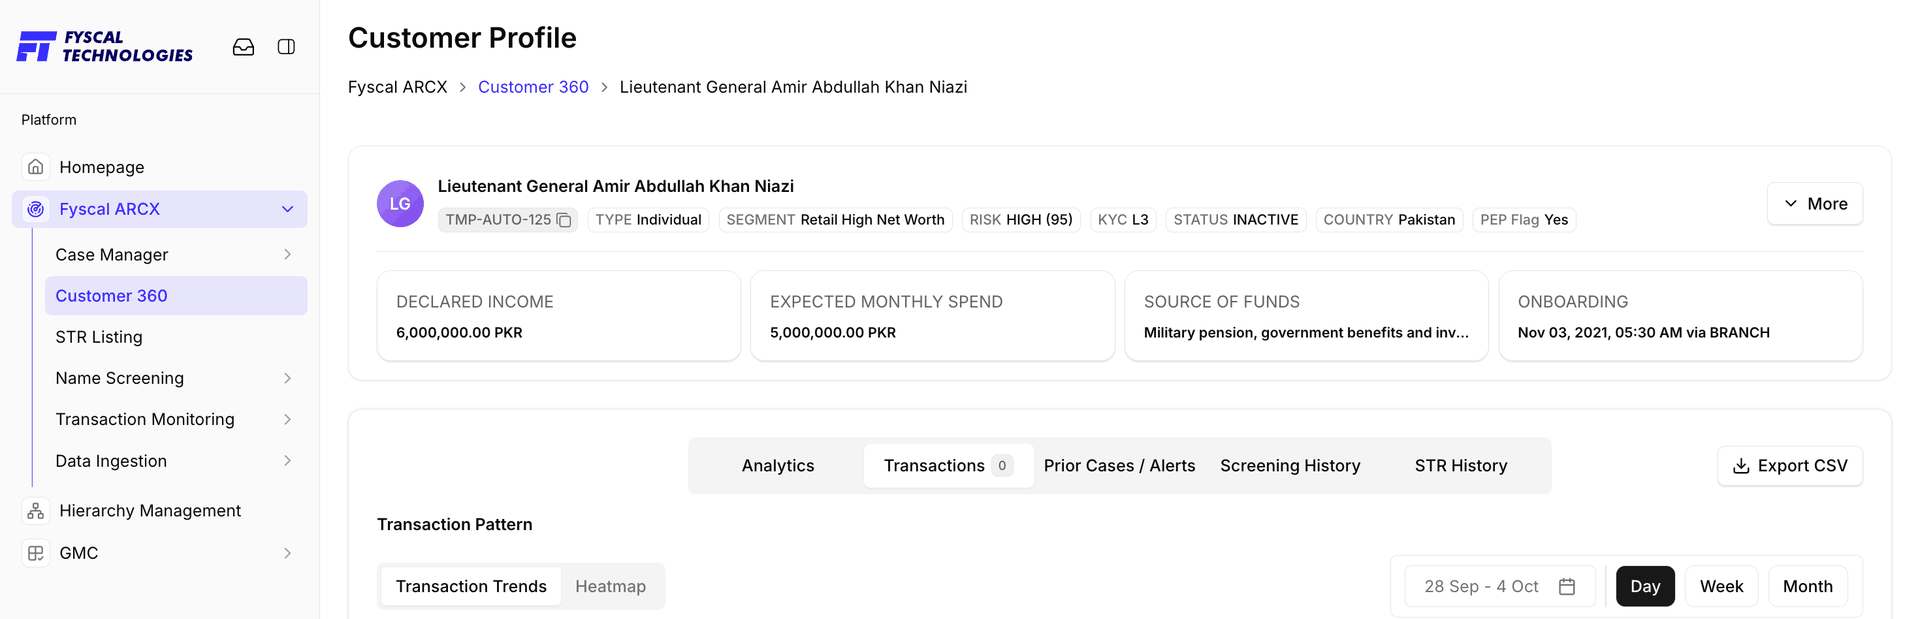The width and height of the screenshot is (1920, 619).
Task: Click the Expected Monthly Spend card
Action: click(933, 316)
